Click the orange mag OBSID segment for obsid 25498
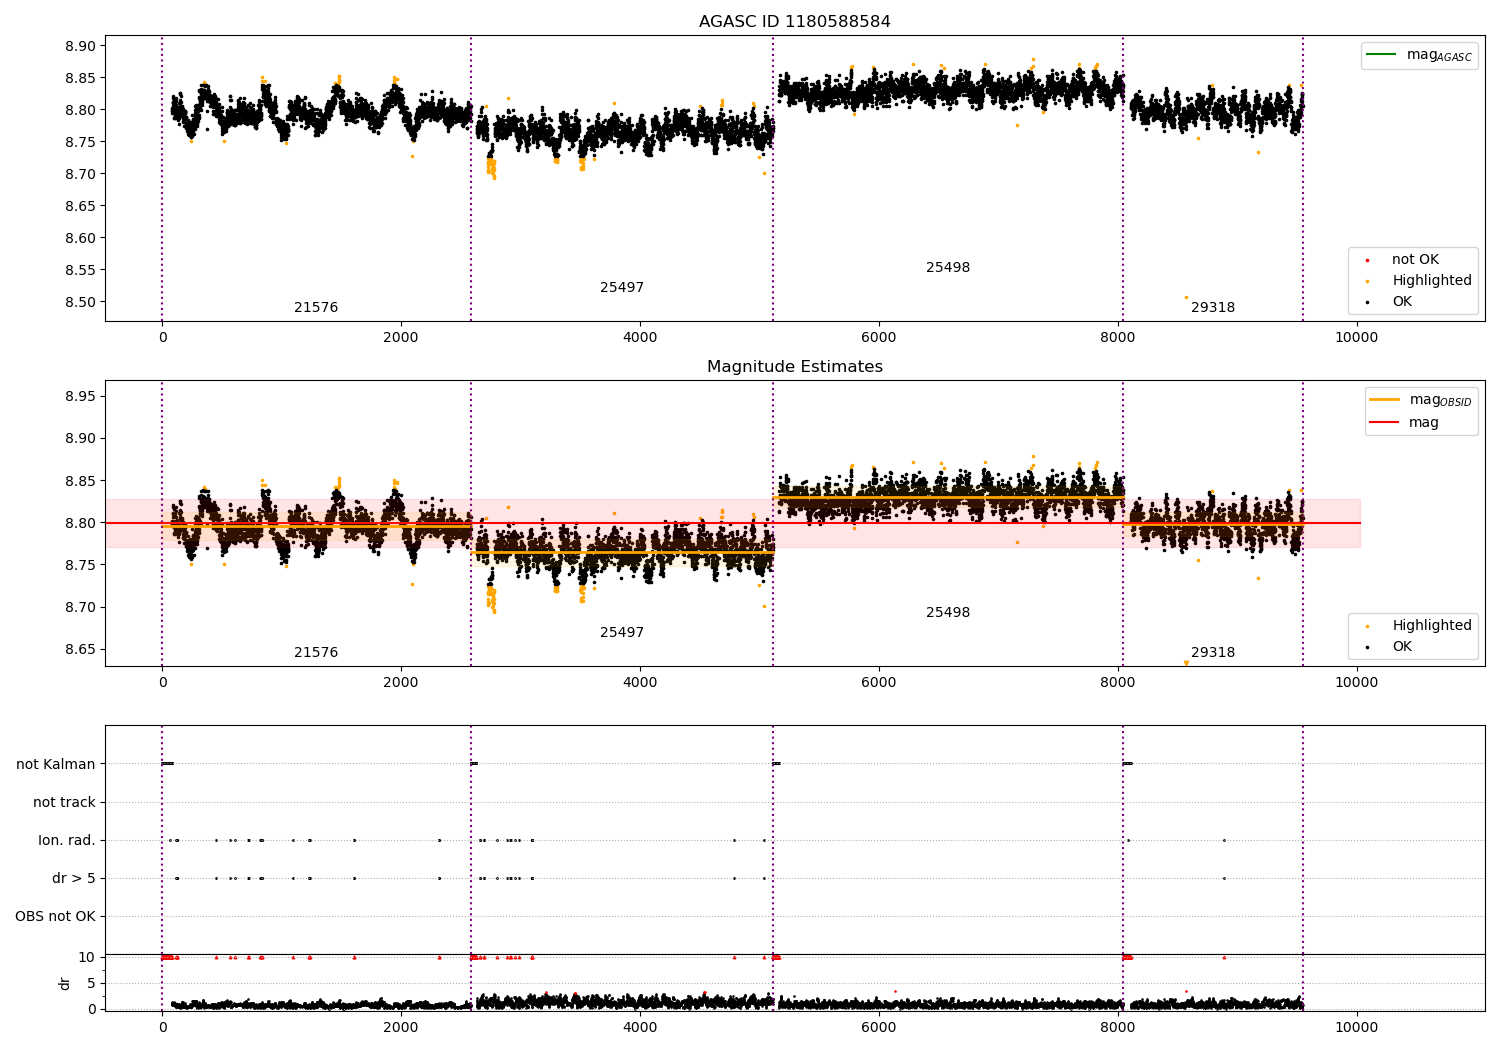Screen dimensions: 1500x1050 948,497
